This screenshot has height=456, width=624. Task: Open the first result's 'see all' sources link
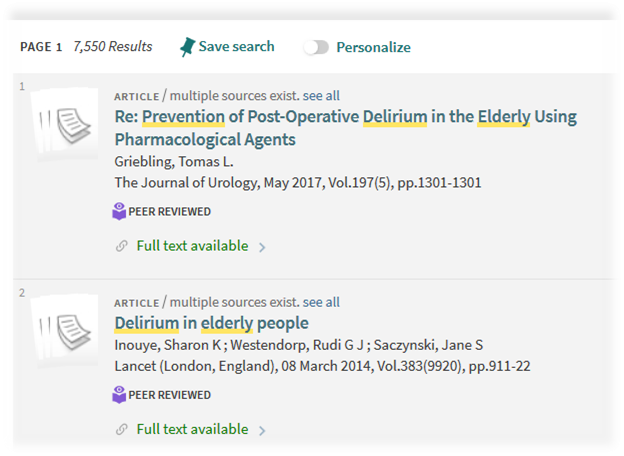tap(321, 96)
